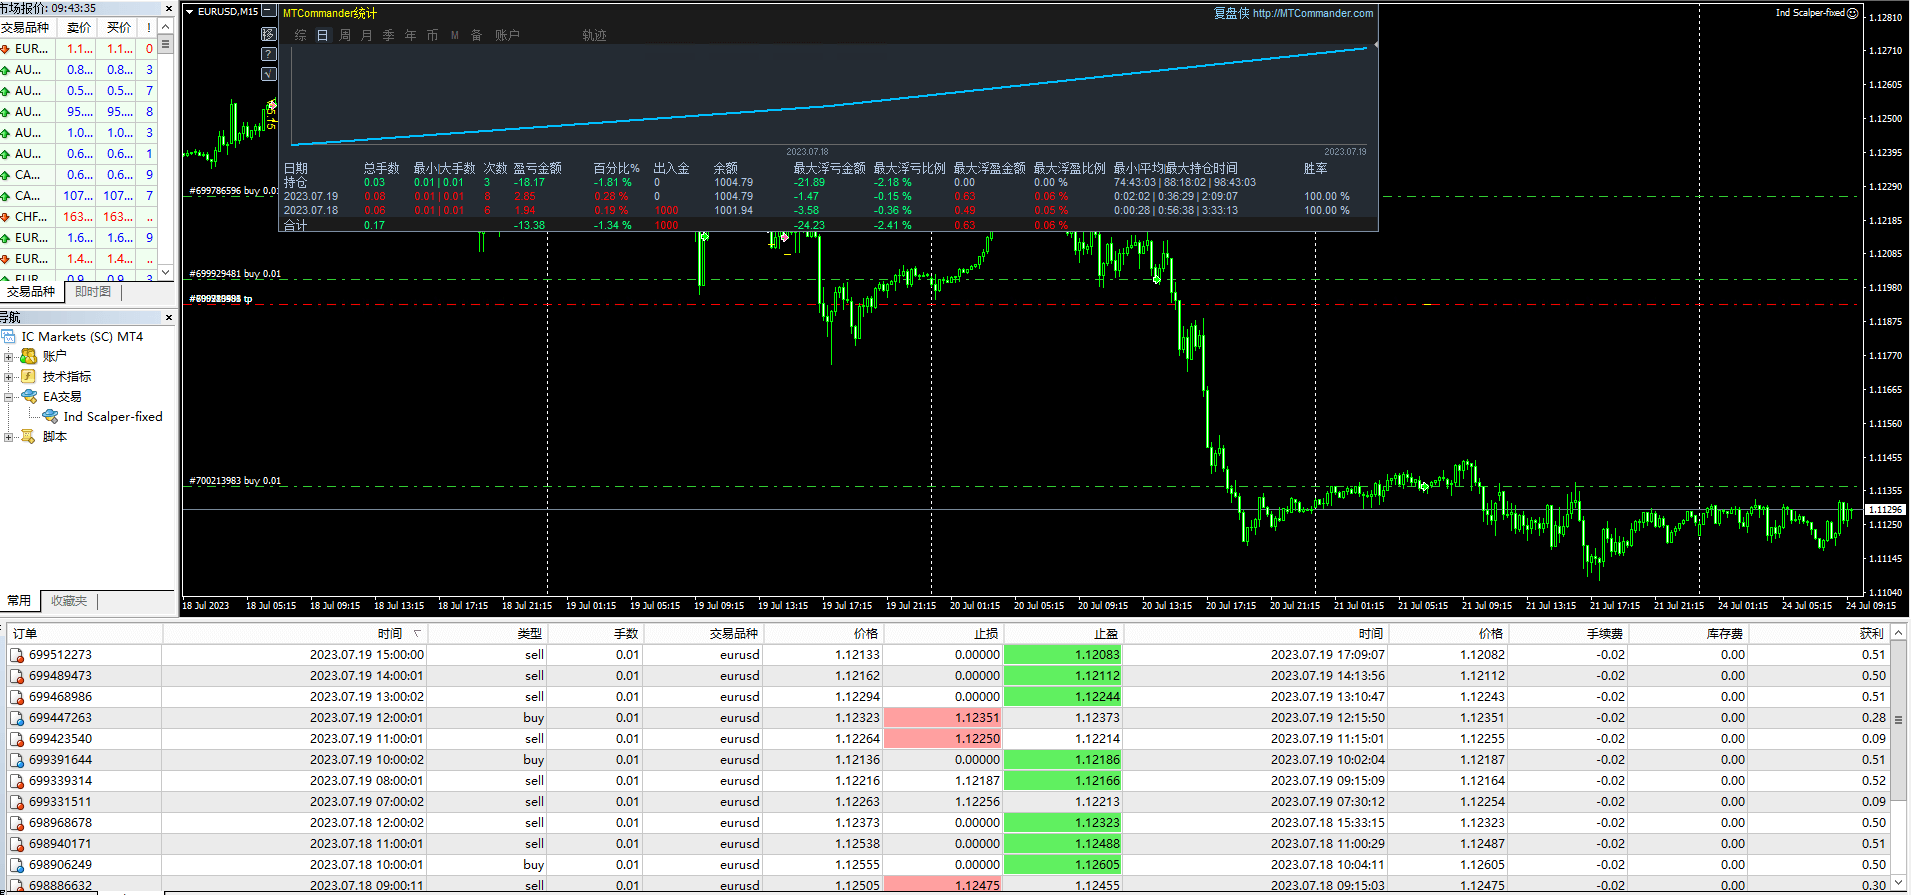
Task: Sort orders by the 类型 column header
Action: pyautogui.click(x=488, y=634)
